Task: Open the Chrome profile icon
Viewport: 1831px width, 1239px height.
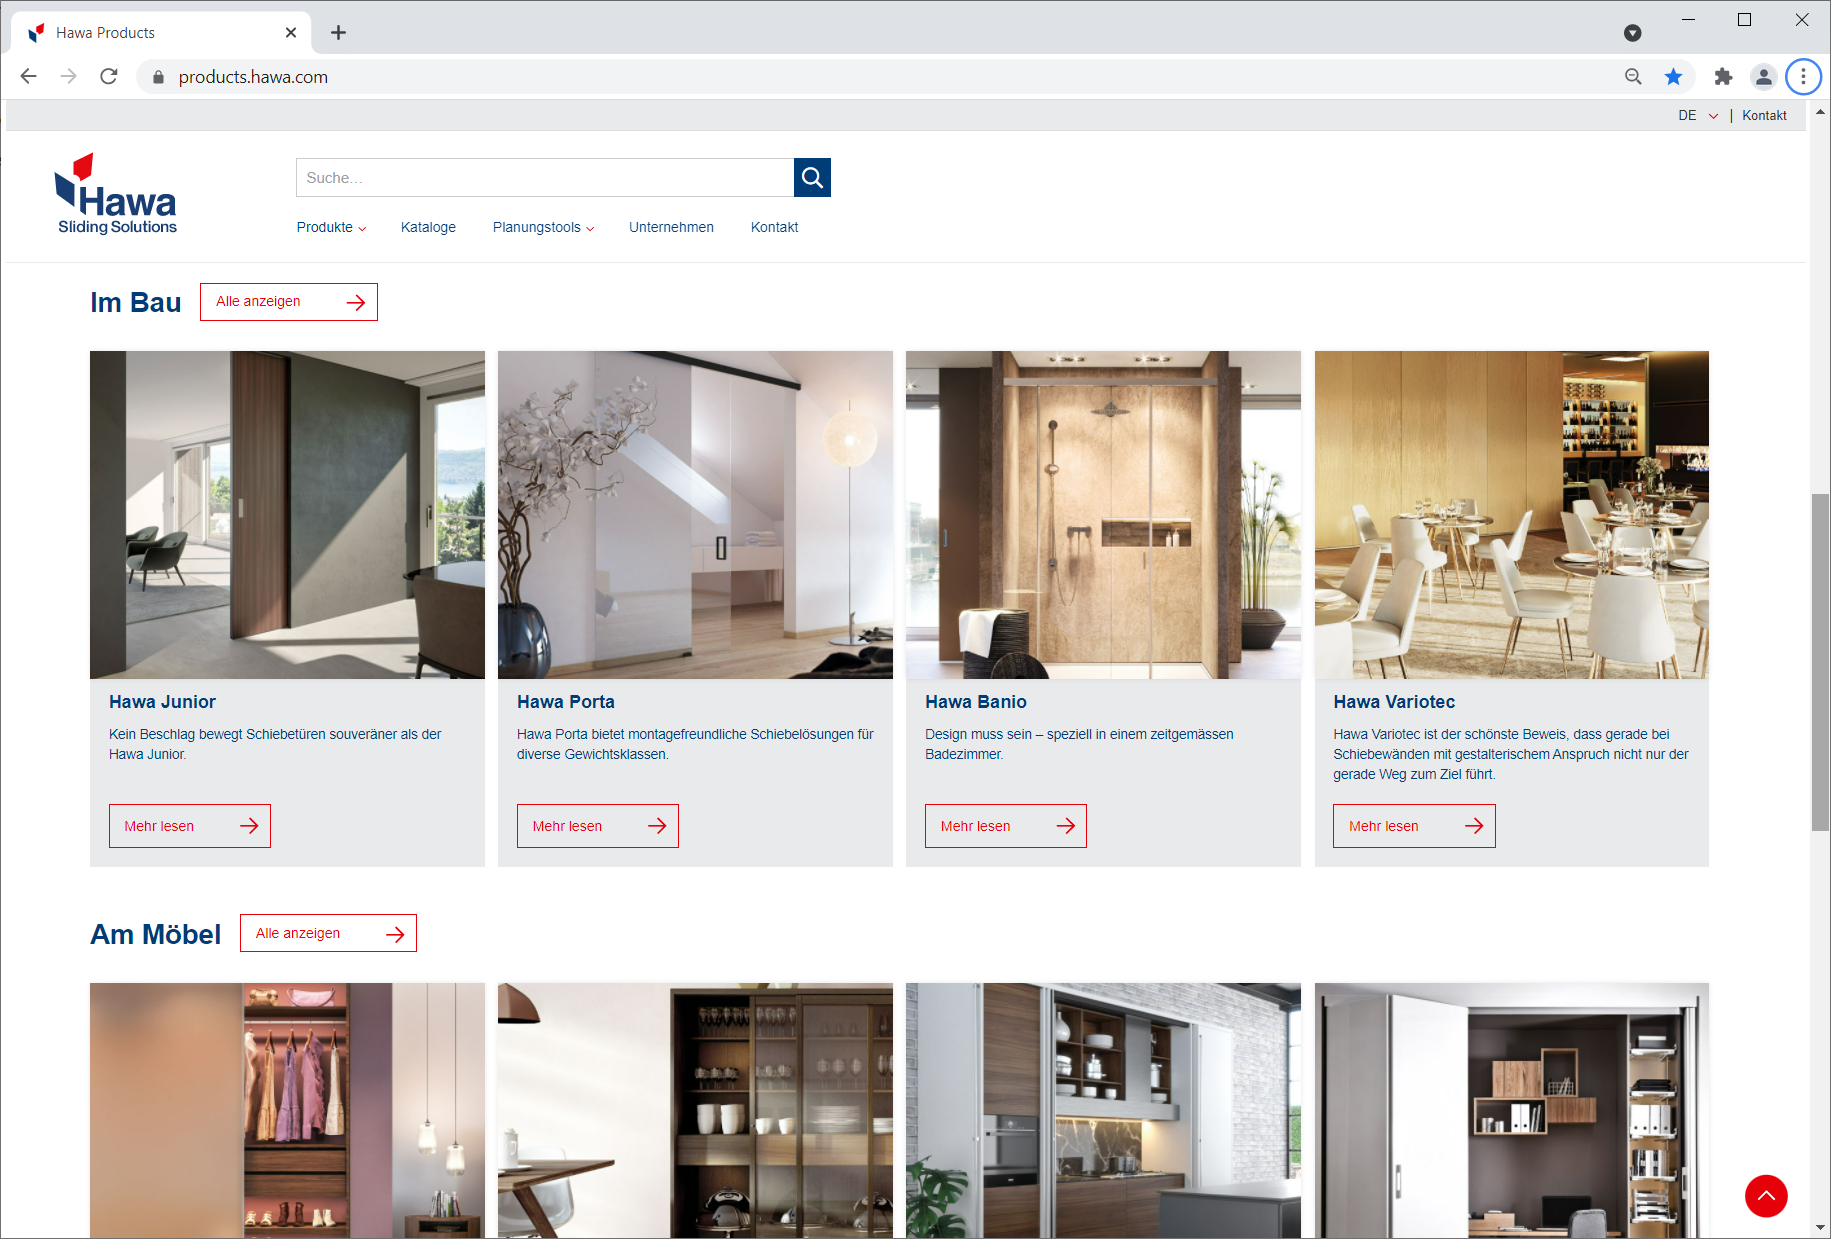Action: coord(1763,77)
